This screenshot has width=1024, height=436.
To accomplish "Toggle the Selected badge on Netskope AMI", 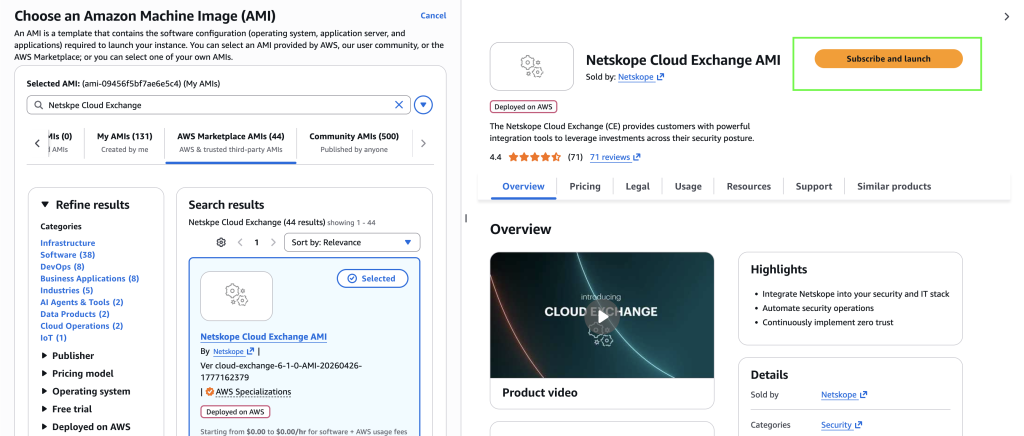I will point(372,279).
